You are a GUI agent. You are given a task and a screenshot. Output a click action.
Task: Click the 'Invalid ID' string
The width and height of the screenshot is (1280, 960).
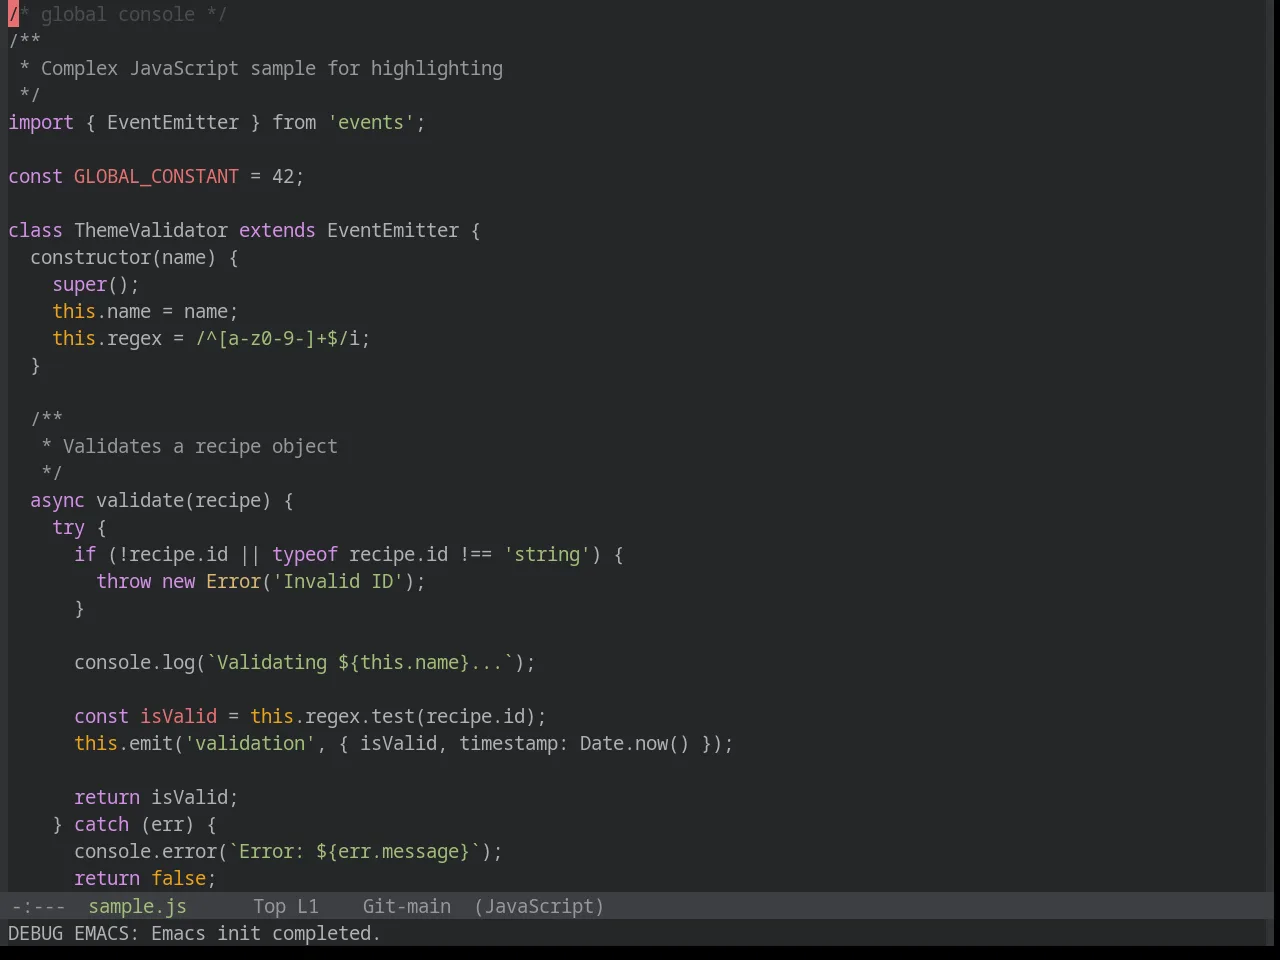click(x=338, y=581)
